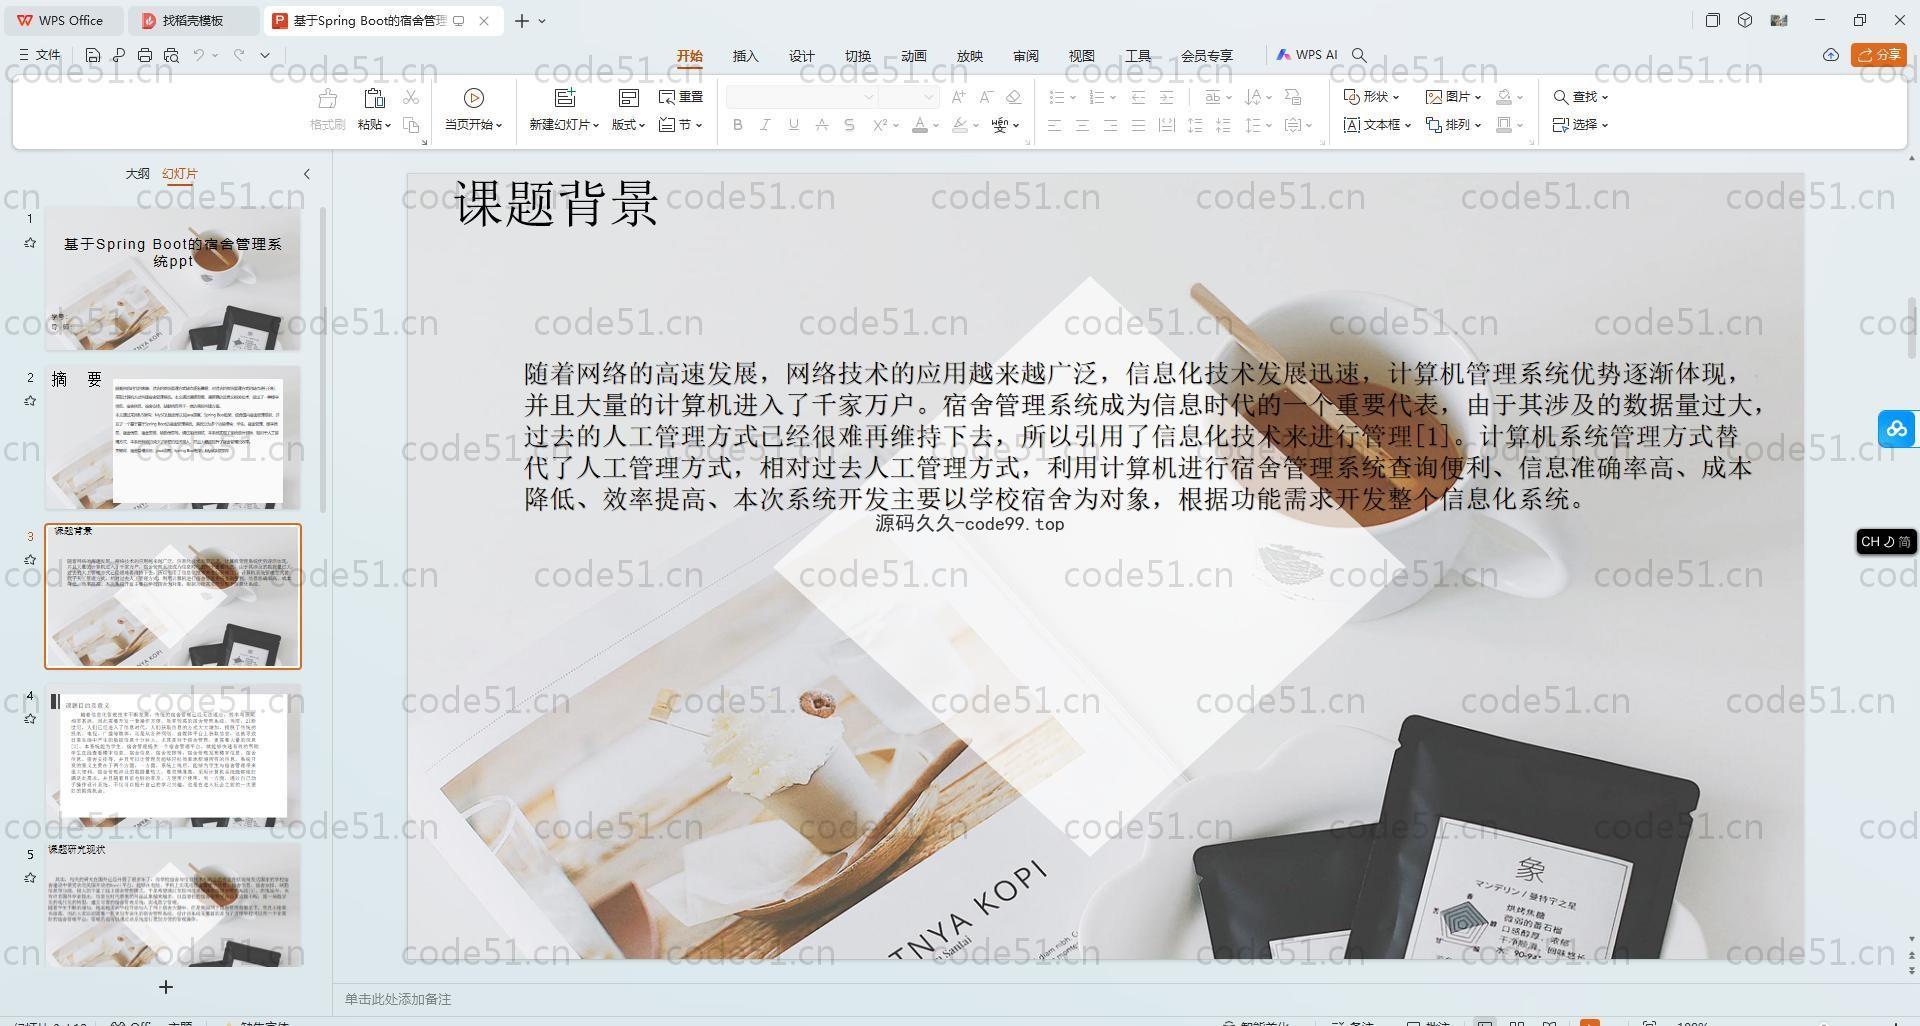Click the Select (选择) button
The image size is (1920, 1026).
pos(1580,125)
